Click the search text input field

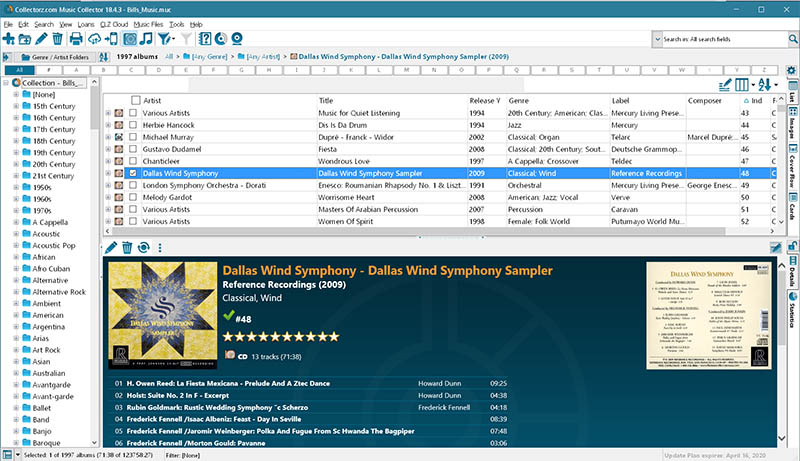[724, 39]
